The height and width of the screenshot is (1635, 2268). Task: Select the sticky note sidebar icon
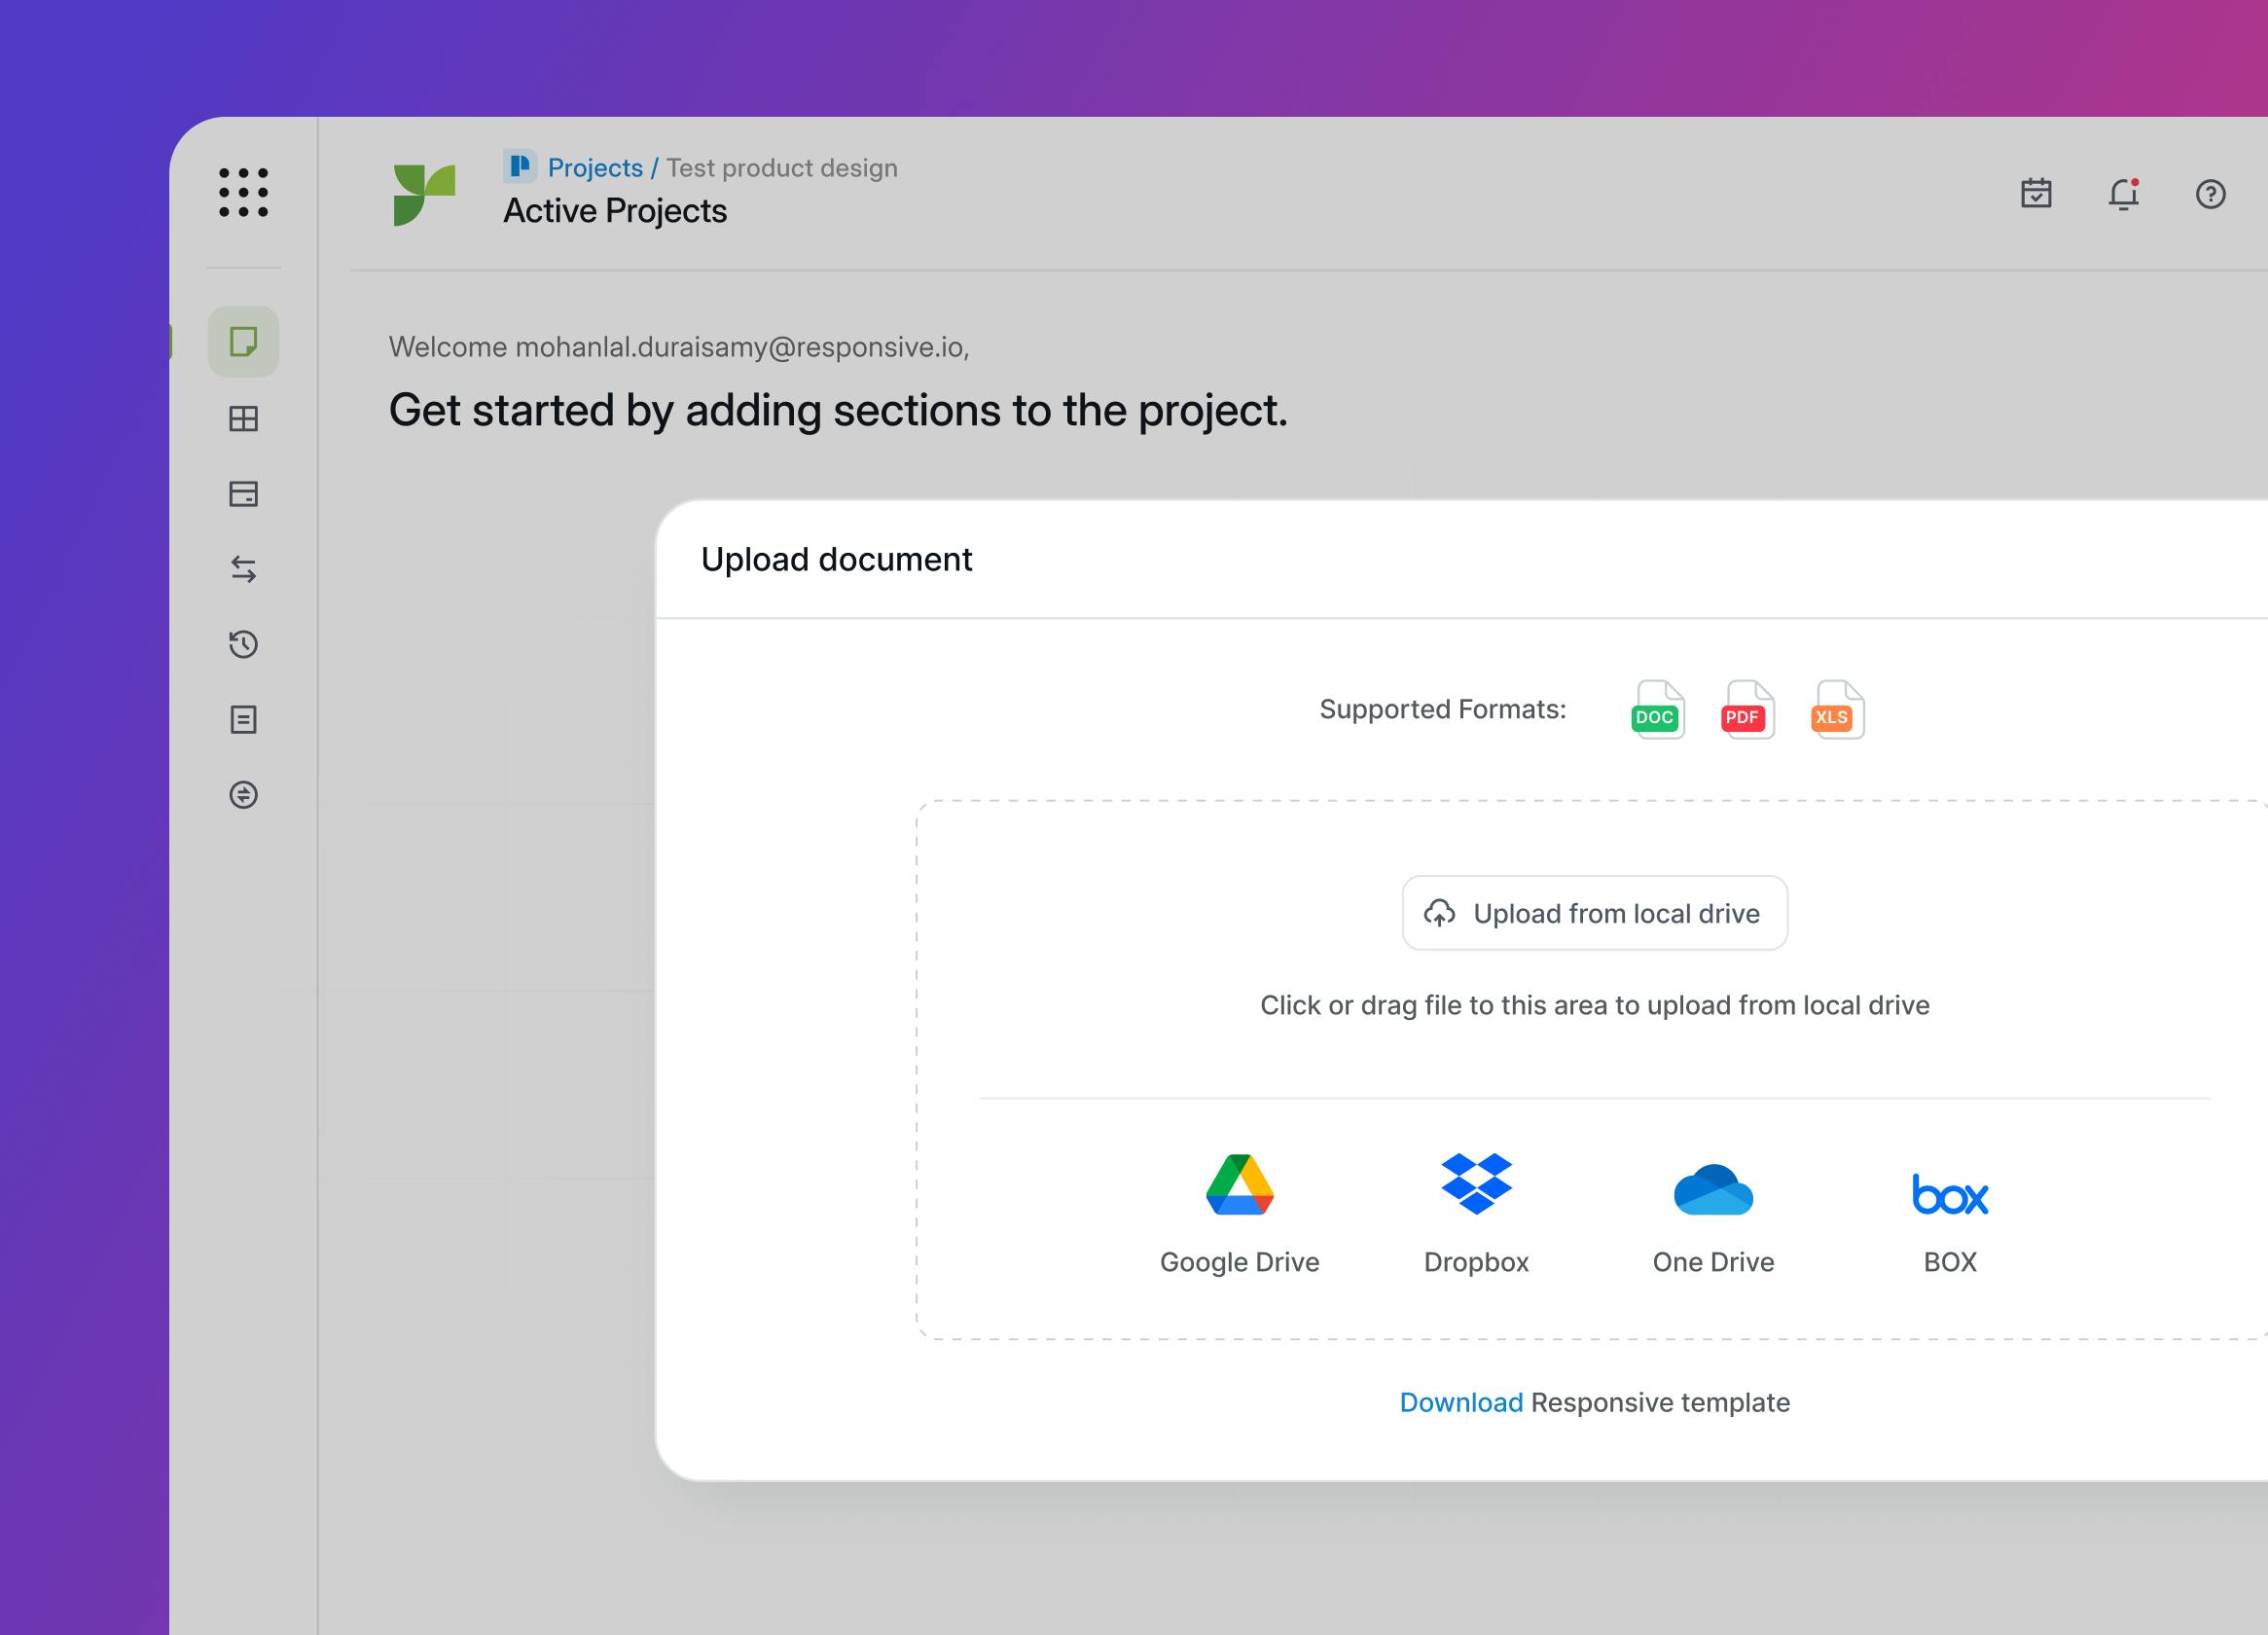[243, 342]
